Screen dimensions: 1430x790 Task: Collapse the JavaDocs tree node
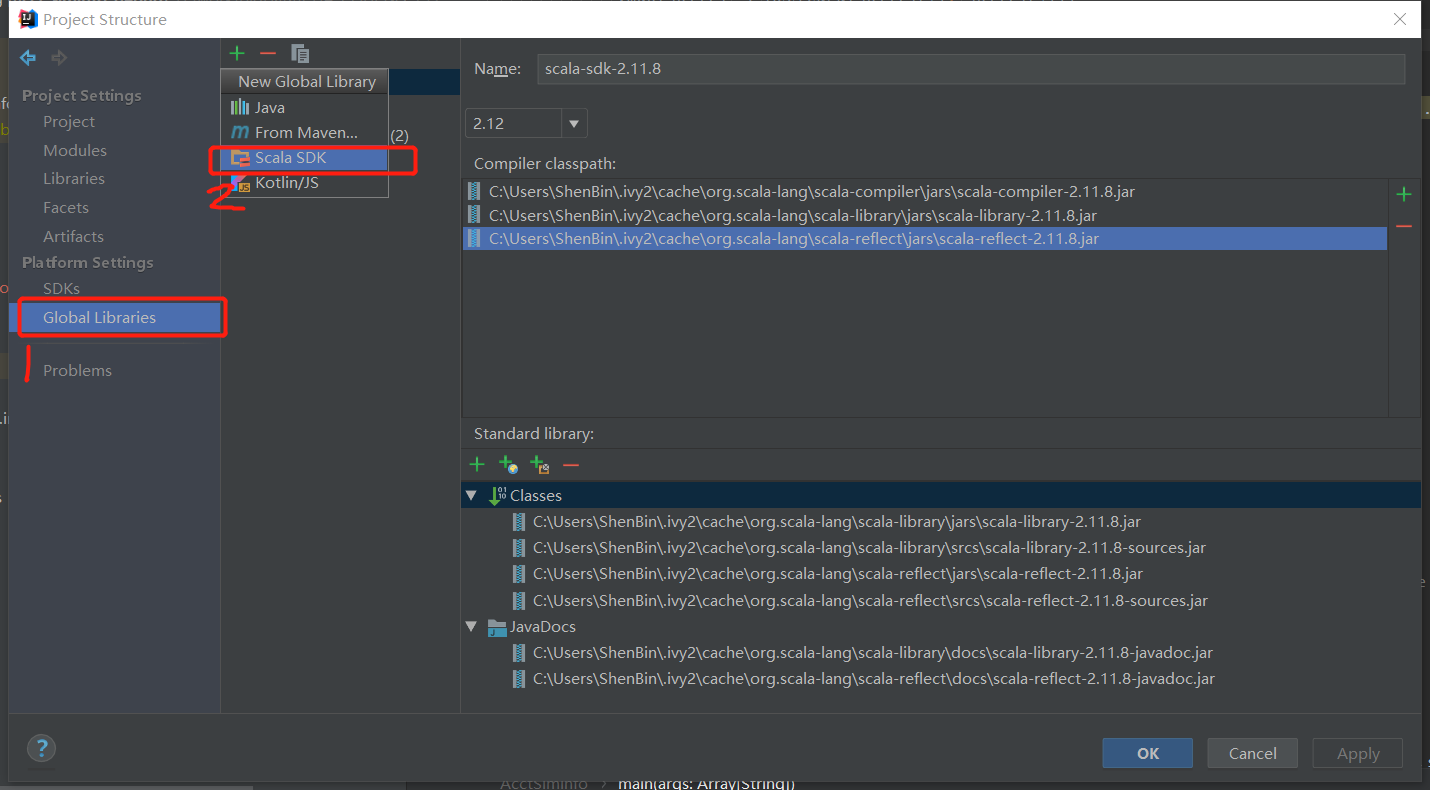coord(471,627)
